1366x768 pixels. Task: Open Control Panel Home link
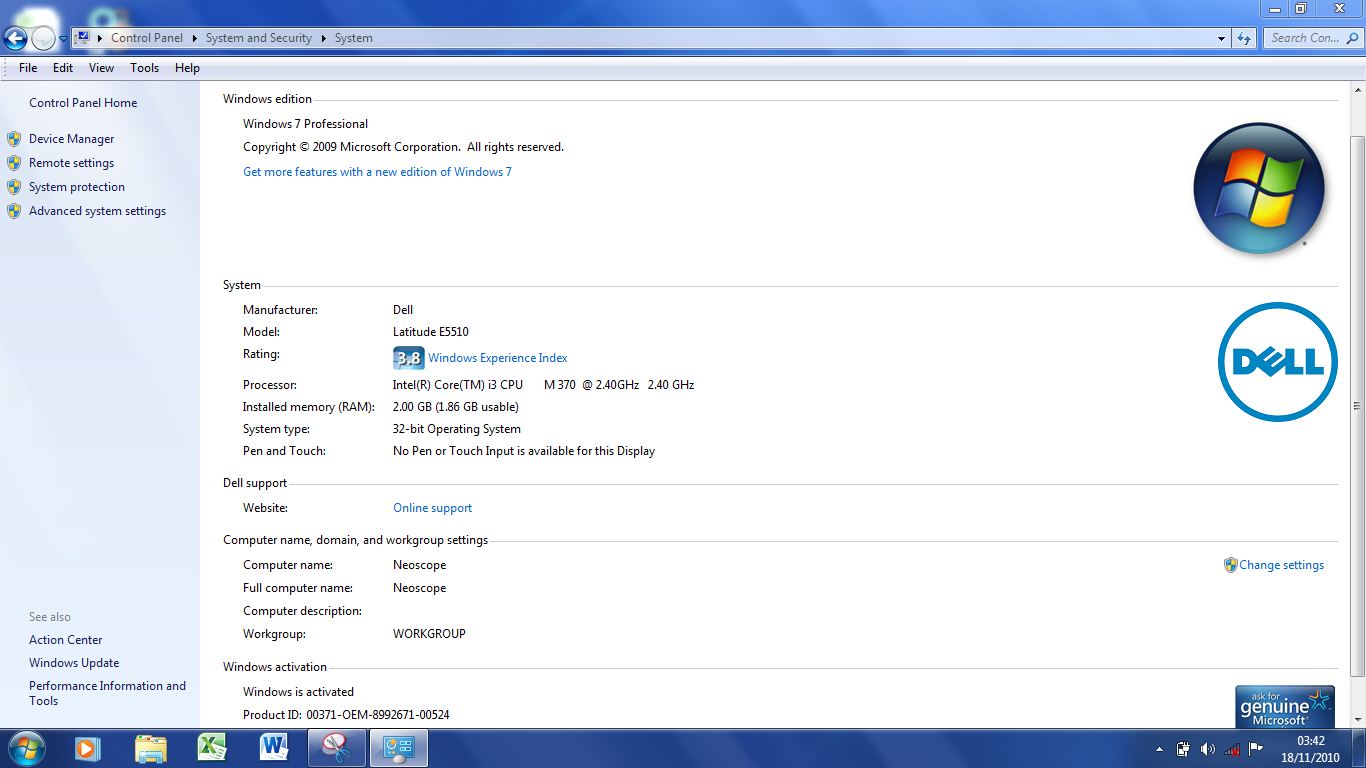coord(83,103)
